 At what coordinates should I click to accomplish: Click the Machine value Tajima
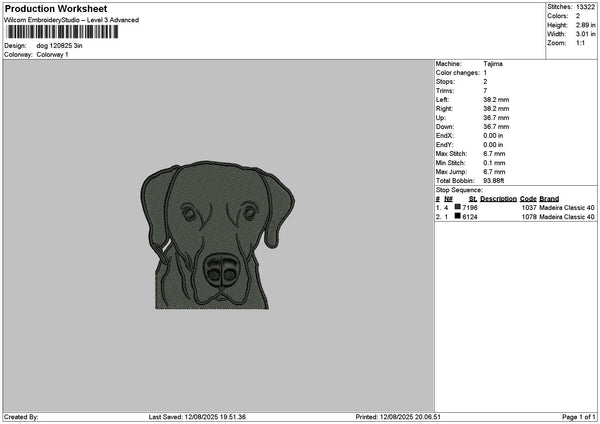[493, 64]
